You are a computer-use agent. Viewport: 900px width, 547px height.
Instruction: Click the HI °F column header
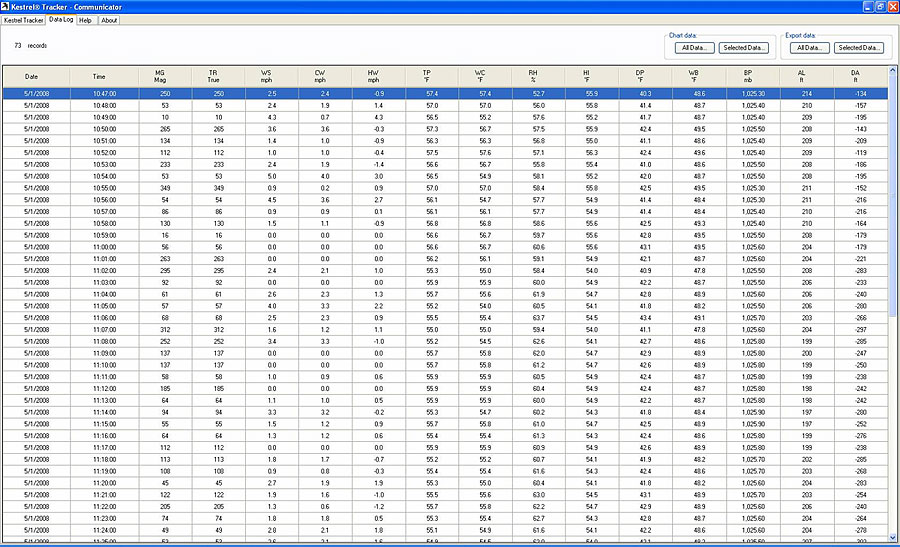coord(592,76)
